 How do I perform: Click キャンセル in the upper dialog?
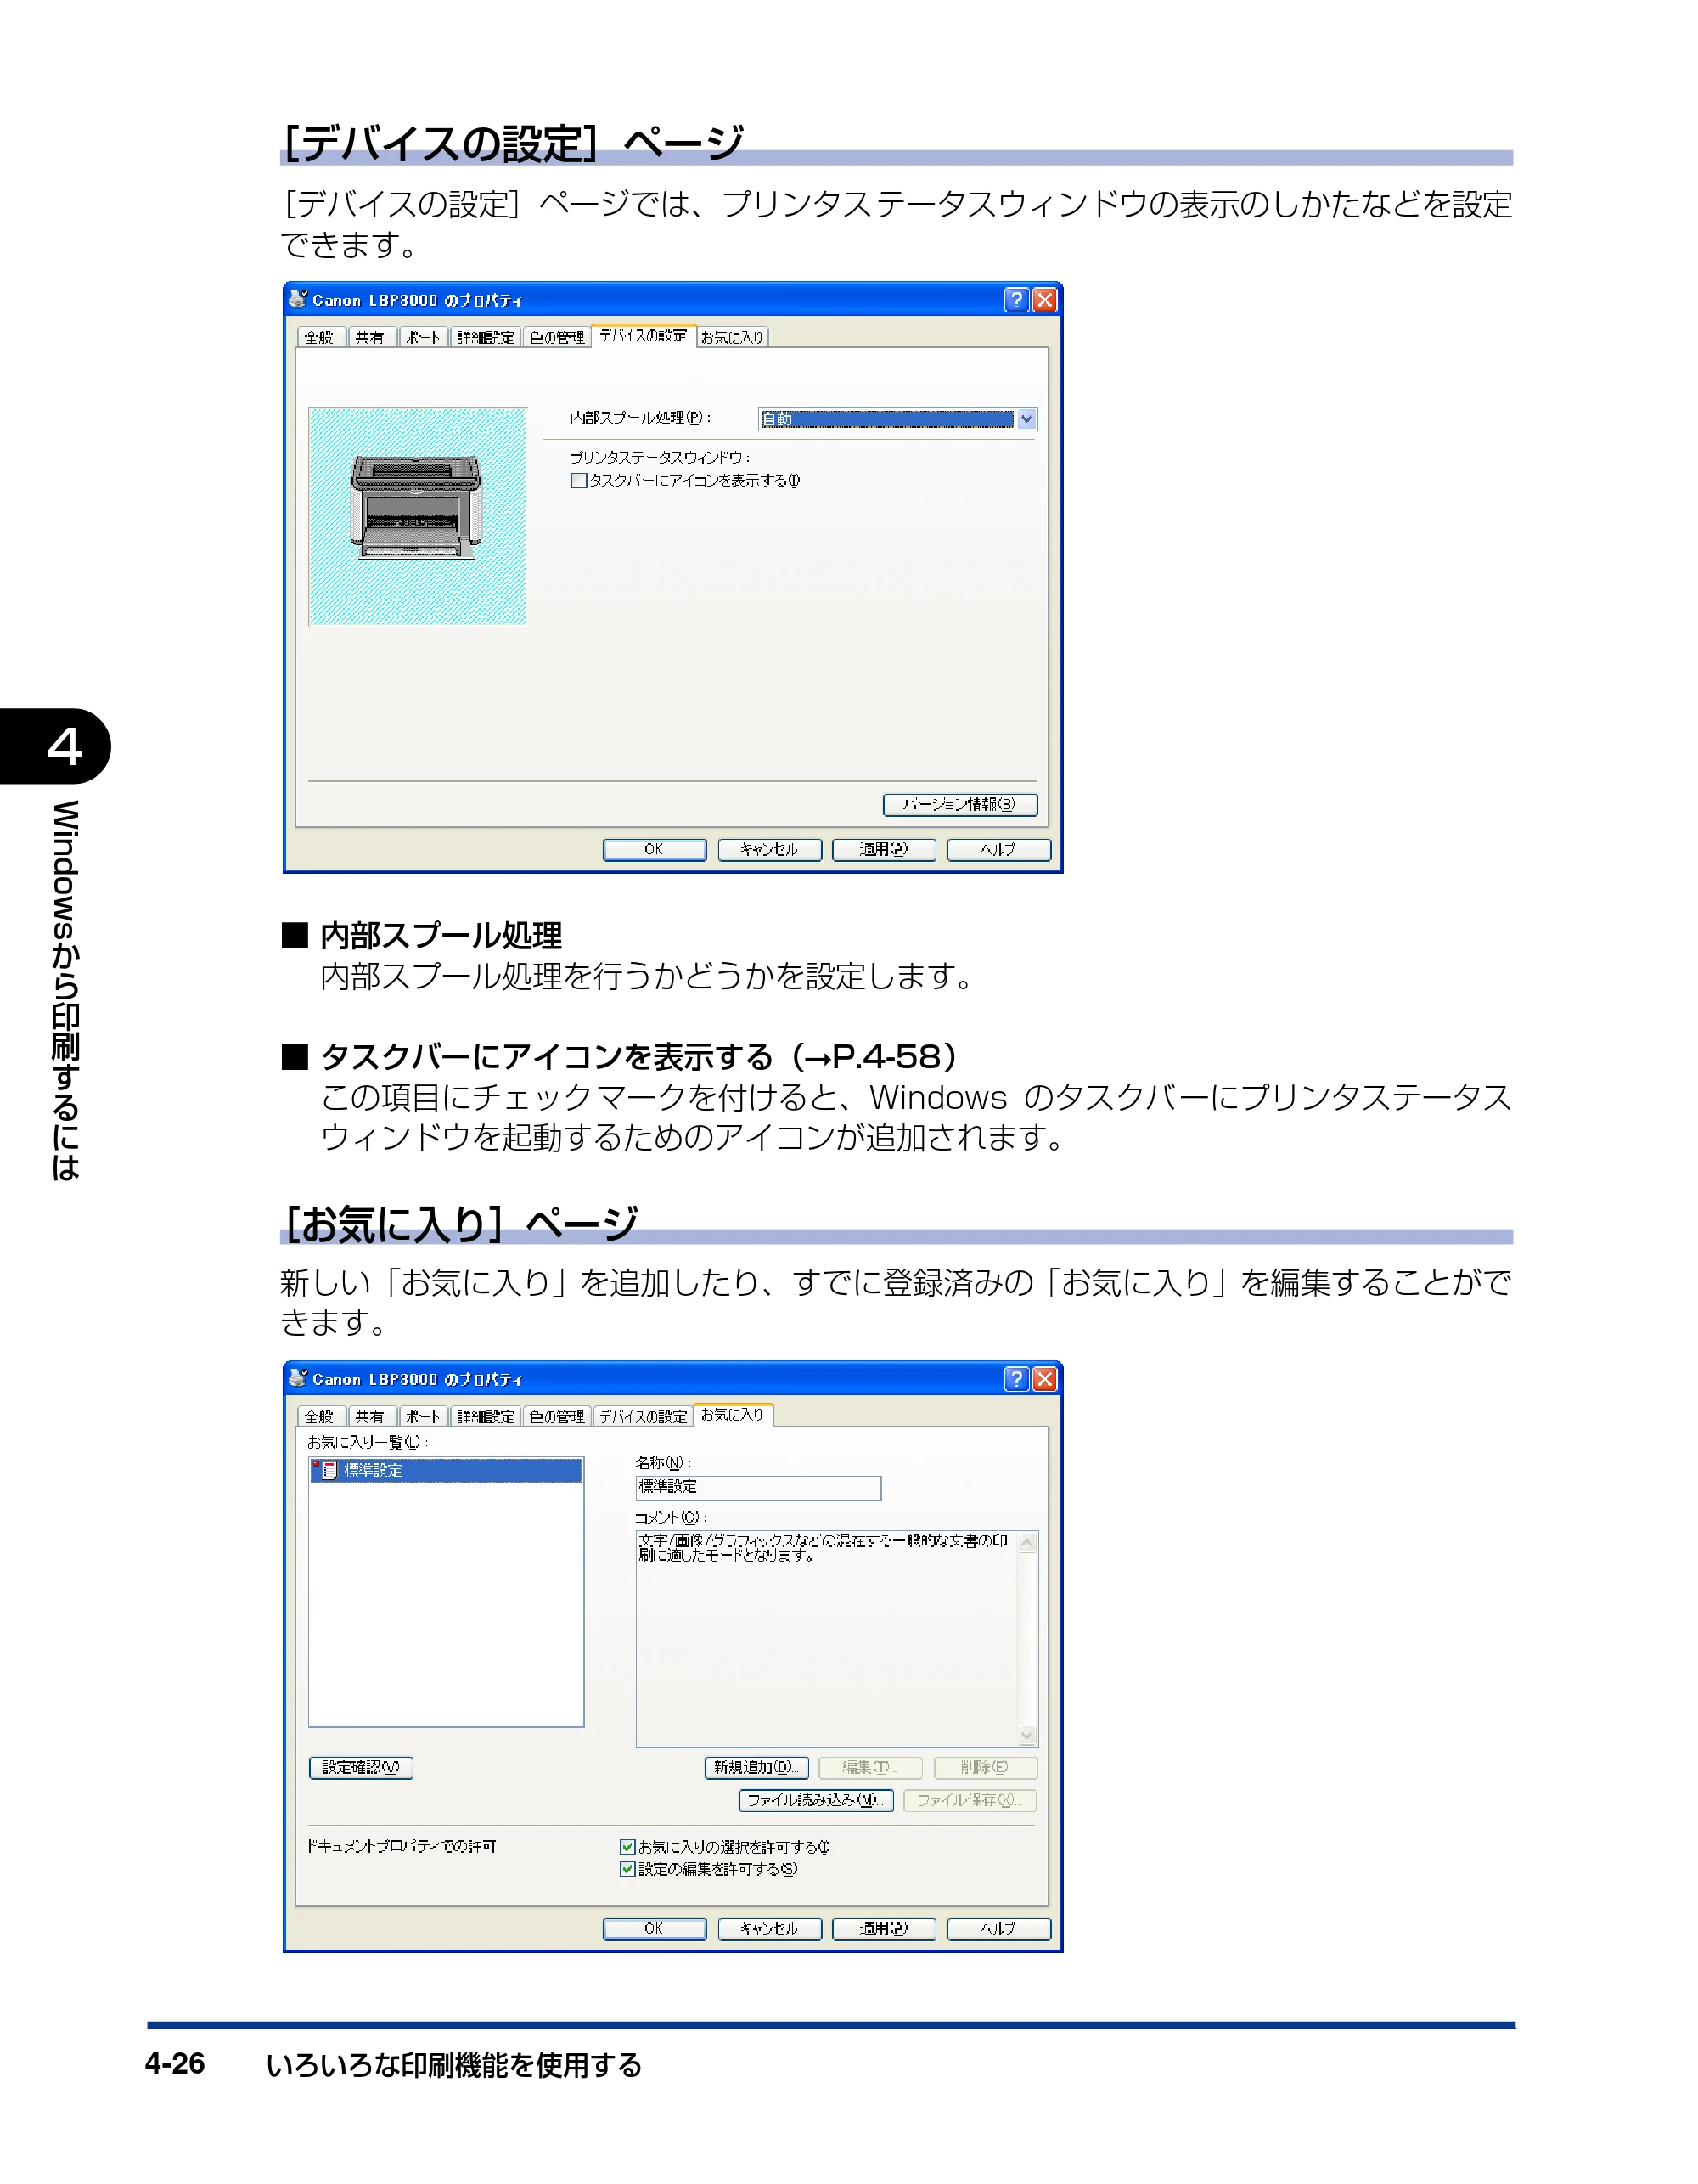pos(769,850)
